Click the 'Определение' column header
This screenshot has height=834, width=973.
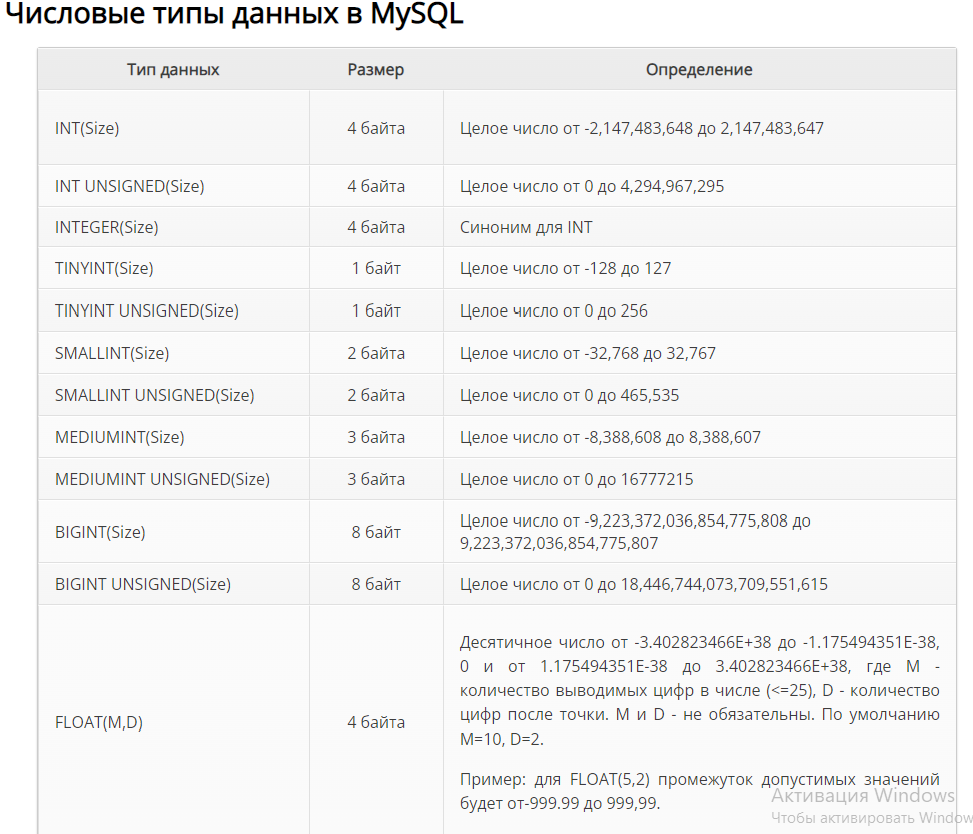699,70
